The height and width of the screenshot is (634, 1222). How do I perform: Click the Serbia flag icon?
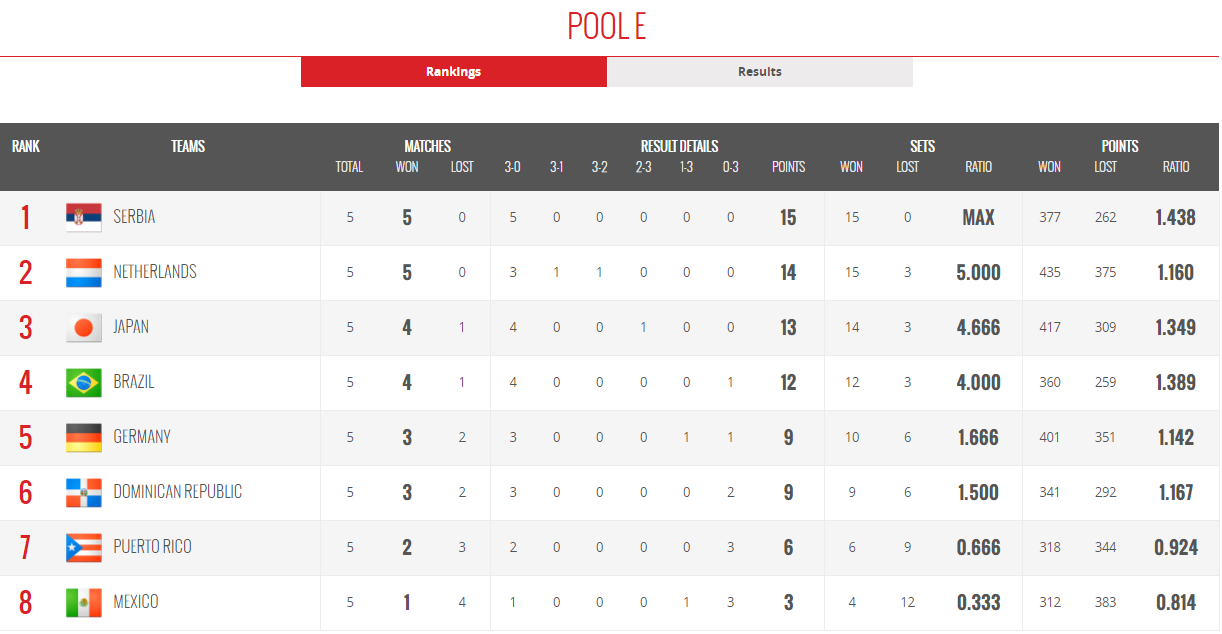[x=83, y=217]
